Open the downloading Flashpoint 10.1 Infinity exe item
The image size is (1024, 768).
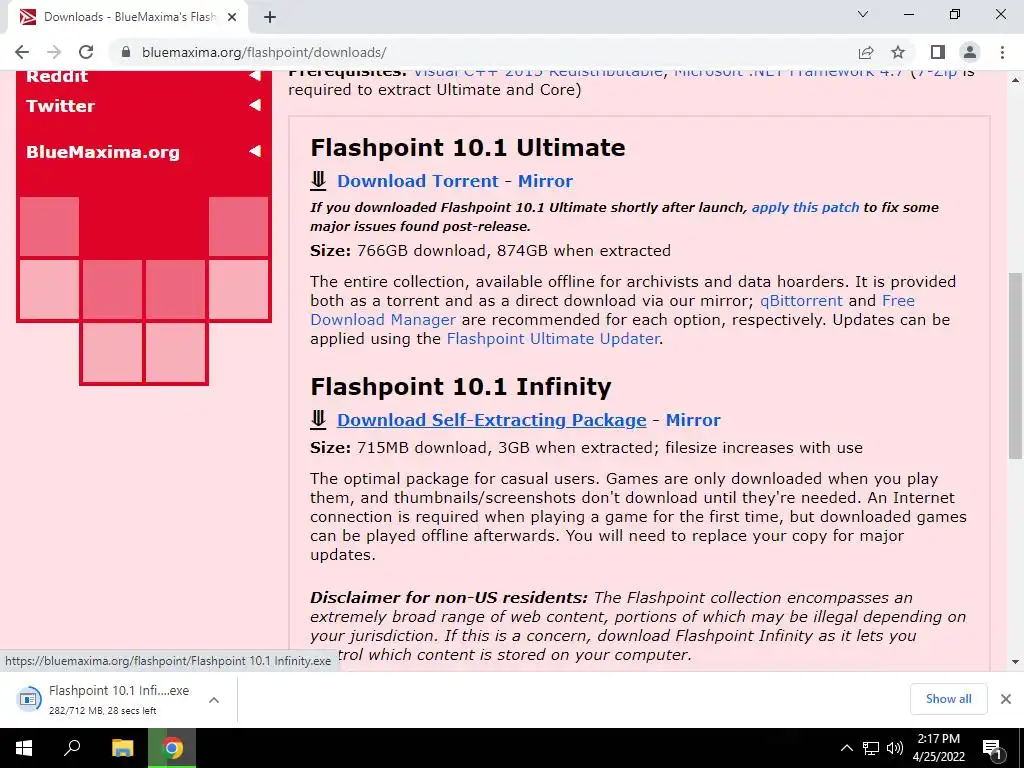tap(104, 699)
